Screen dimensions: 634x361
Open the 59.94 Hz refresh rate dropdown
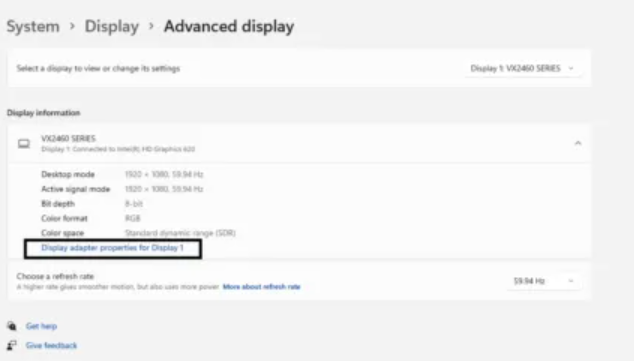[x=543, y=281]
